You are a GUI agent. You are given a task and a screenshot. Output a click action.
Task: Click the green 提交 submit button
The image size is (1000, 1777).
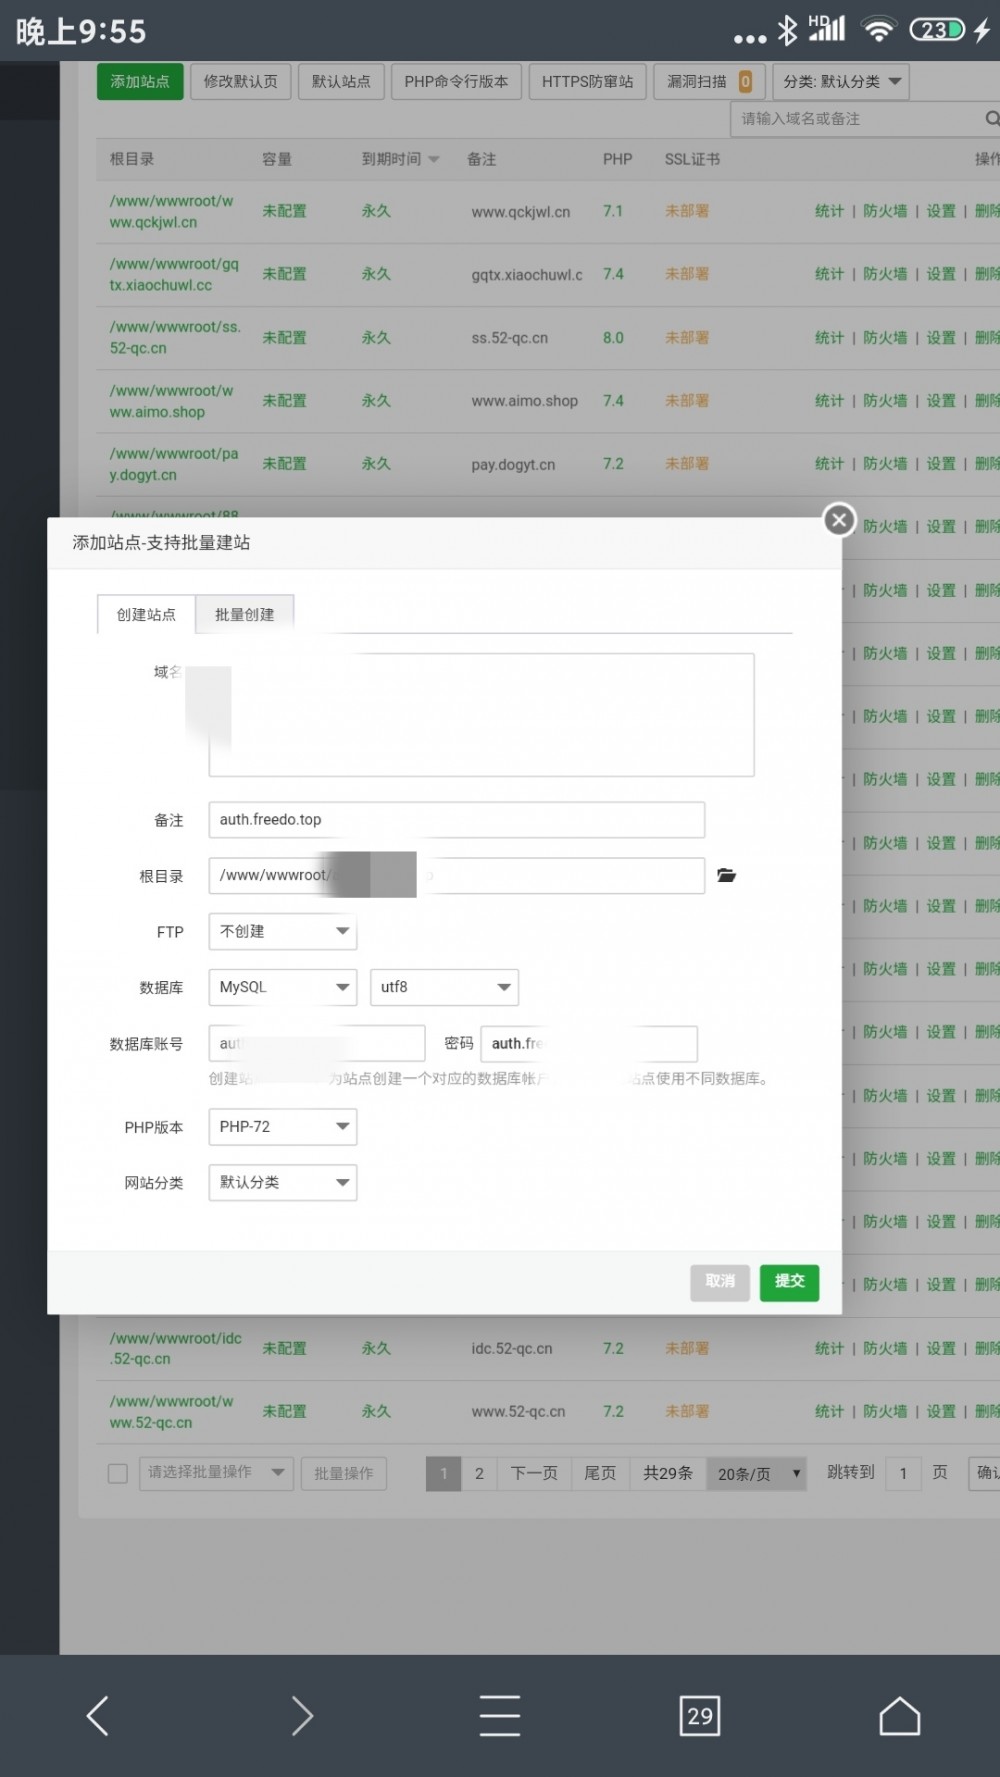[x=789, y=1282]
